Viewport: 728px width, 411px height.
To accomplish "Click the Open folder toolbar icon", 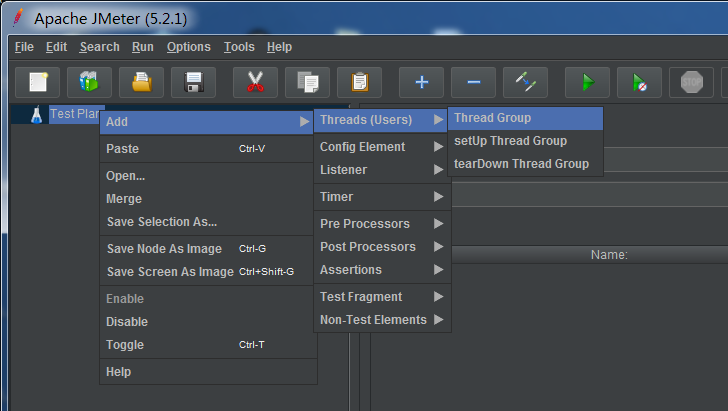I will [142, 82].
